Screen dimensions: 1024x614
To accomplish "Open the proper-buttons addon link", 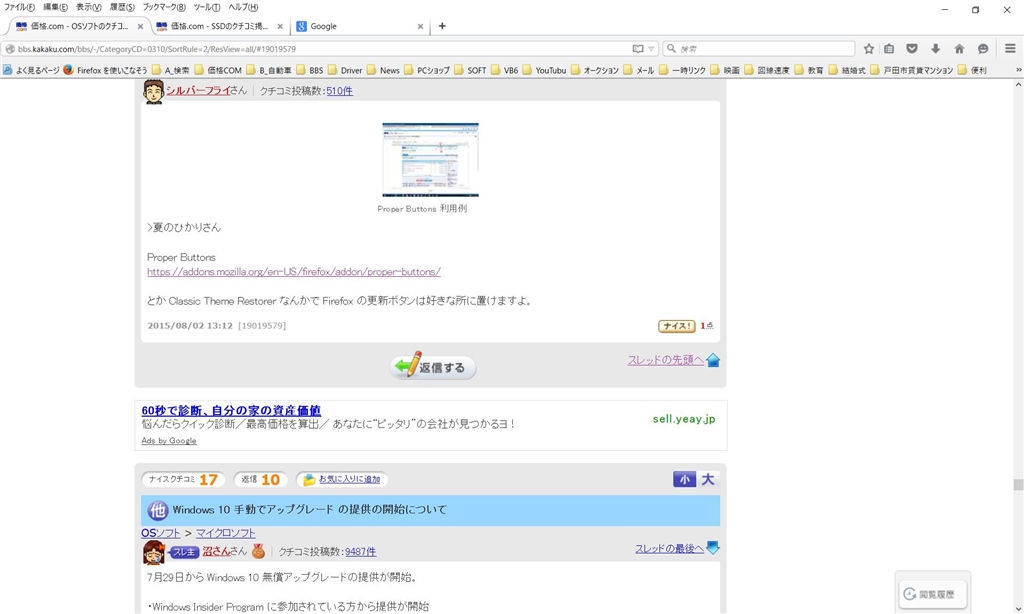I will pyautogui.click(x=294, y=272).
